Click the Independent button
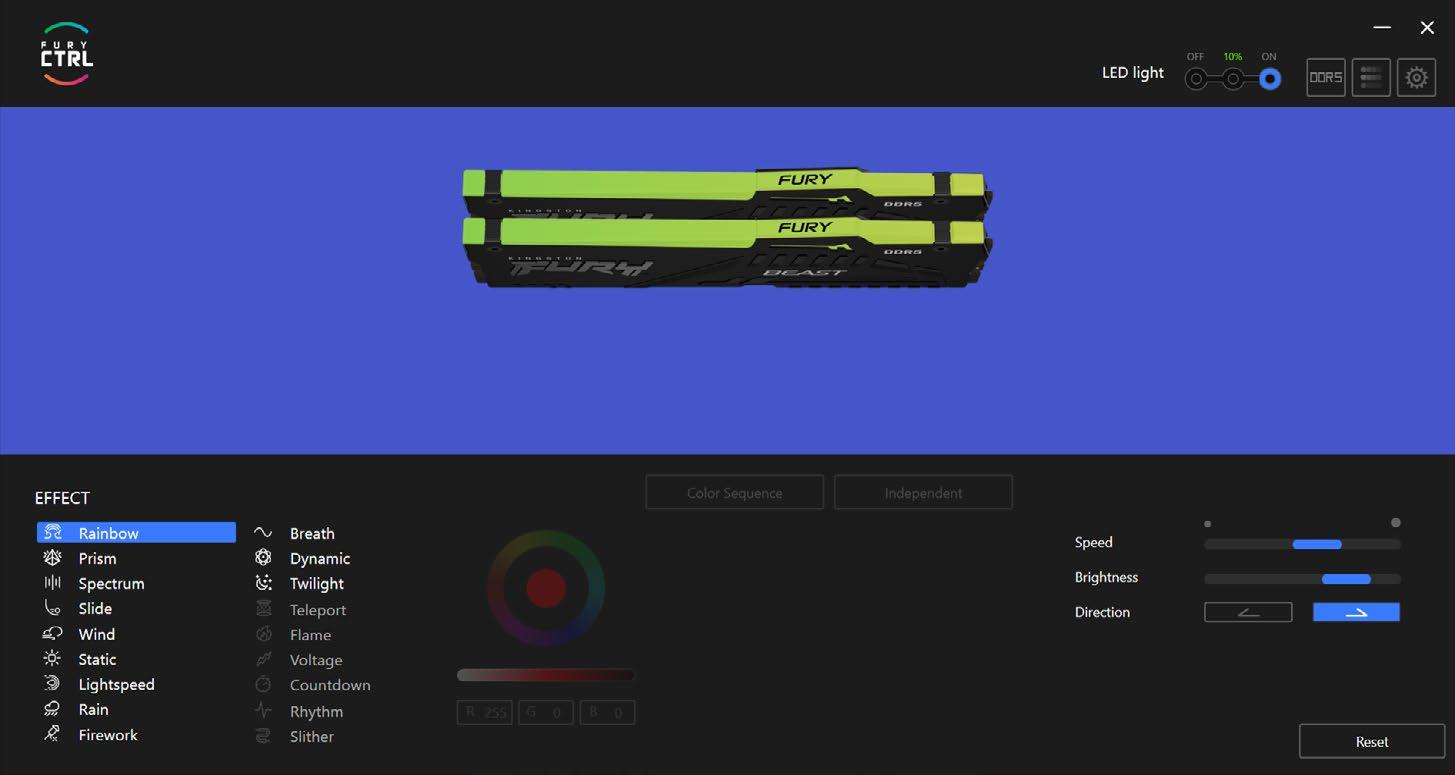The width and height of the screenshot is (1455, 775). point(923,492)
